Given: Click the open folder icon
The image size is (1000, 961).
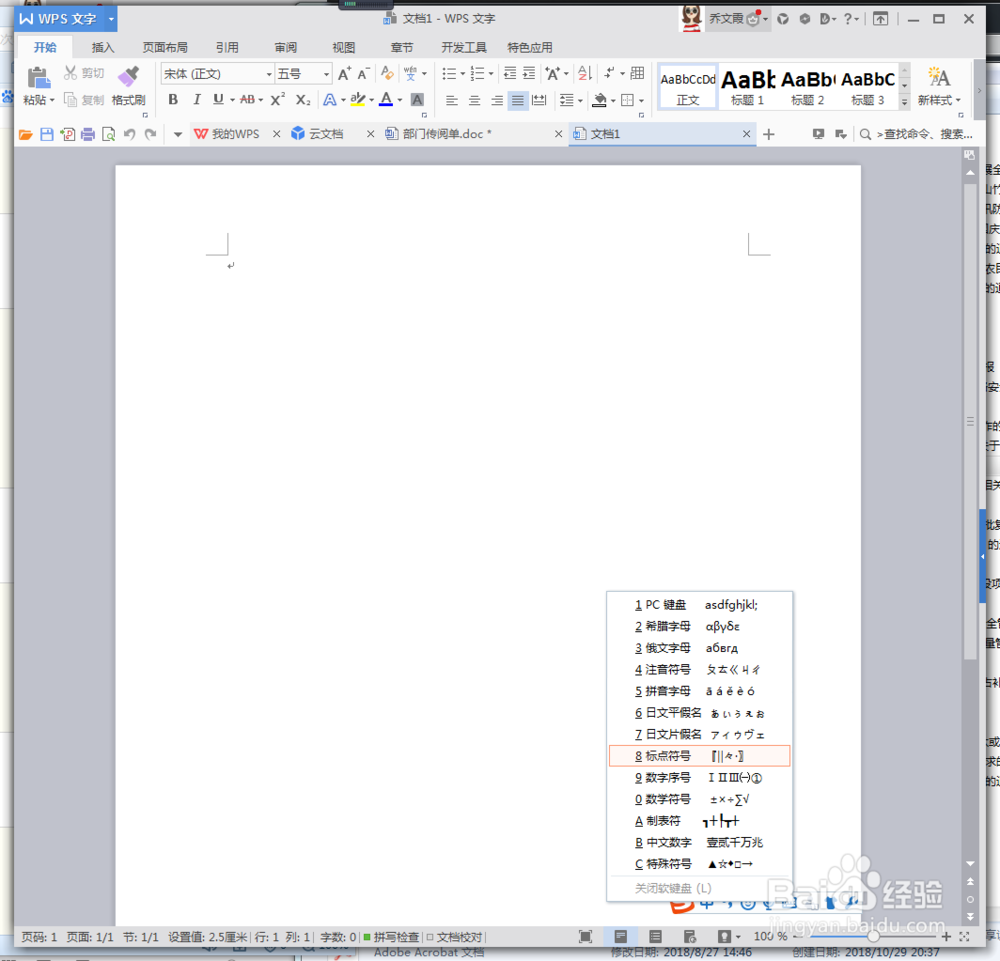Looking at the screenshot, I should [26, 134].
